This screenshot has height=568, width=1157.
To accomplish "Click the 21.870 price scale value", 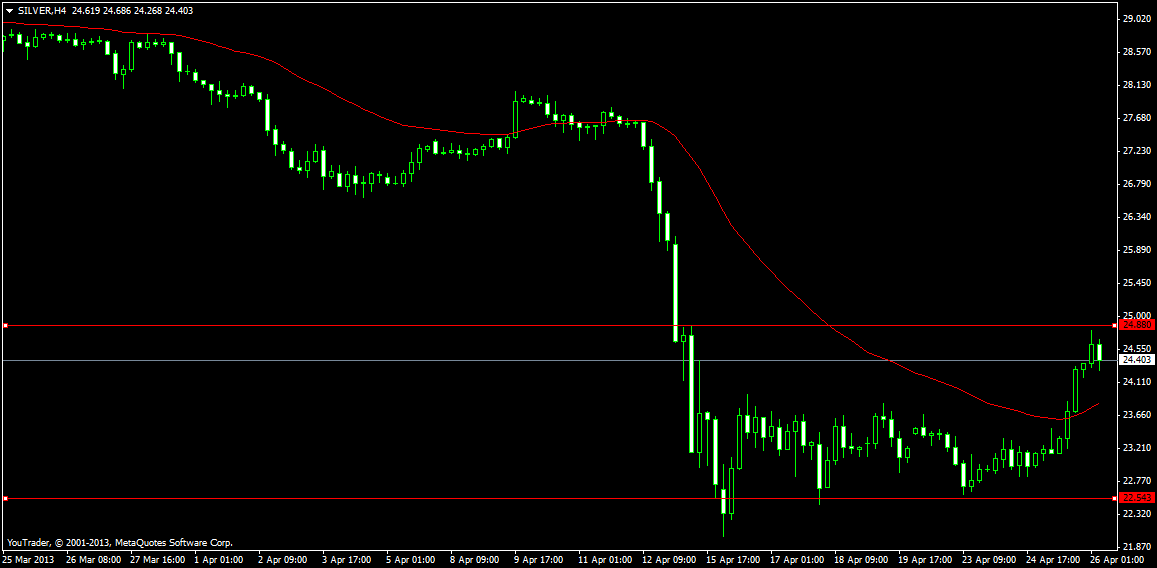I will [x=1136, y=547].
